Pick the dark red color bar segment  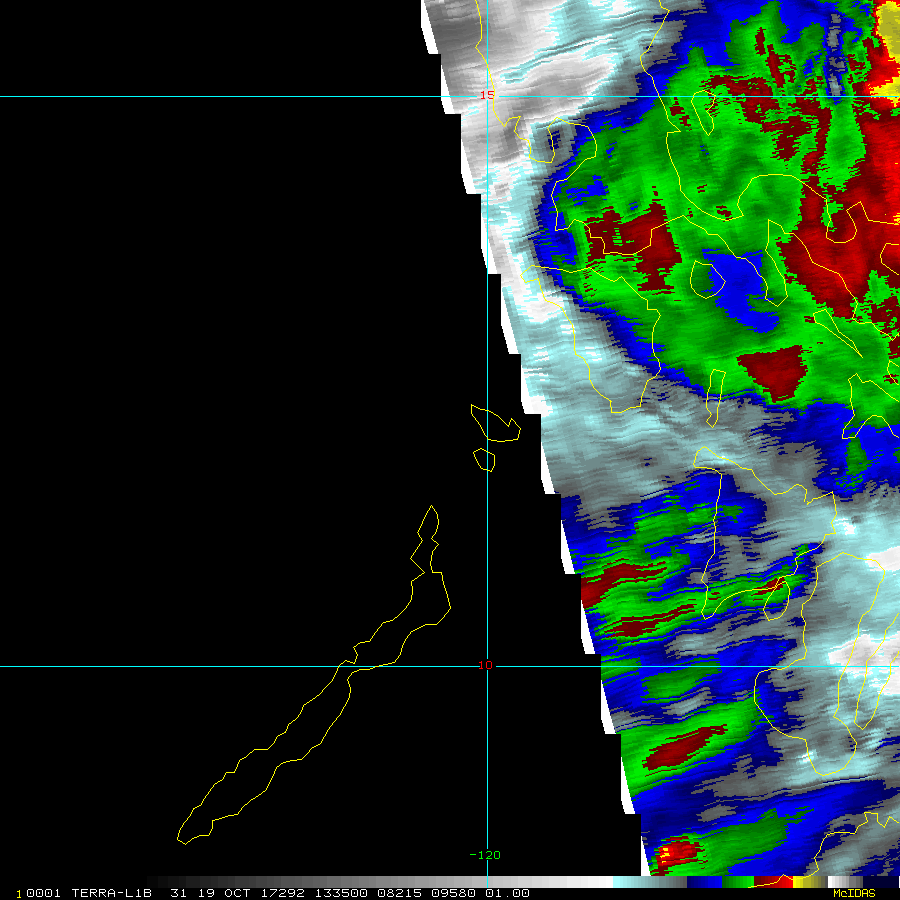click(x=768, y=882)
